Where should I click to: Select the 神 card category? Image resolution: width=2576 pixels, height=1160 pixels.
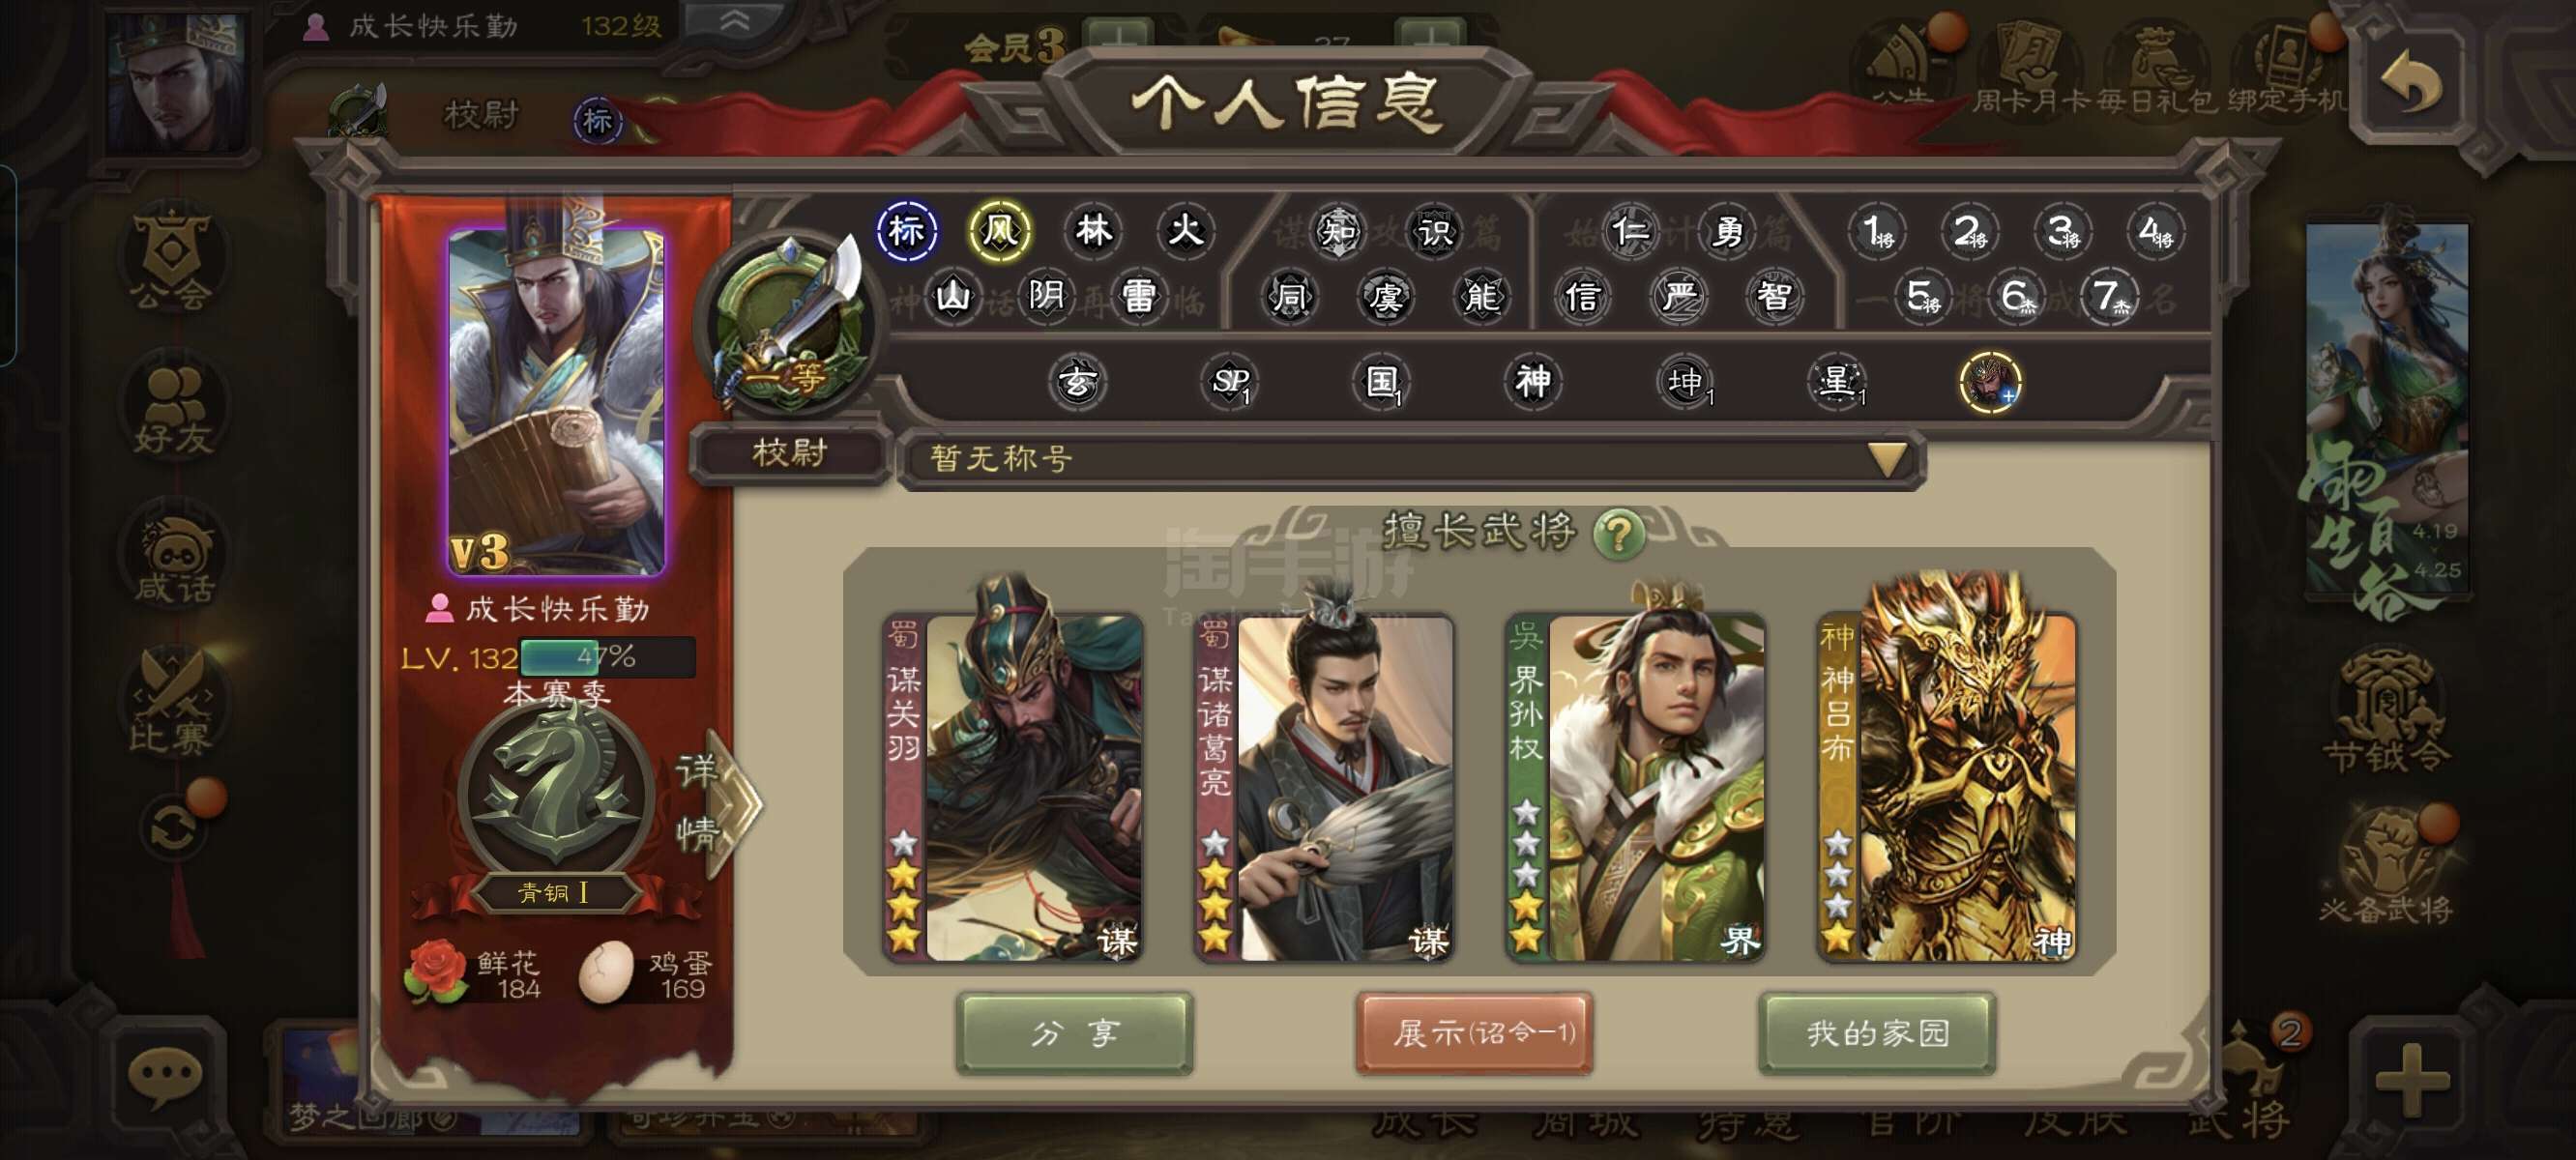(x=1533, y=382)
